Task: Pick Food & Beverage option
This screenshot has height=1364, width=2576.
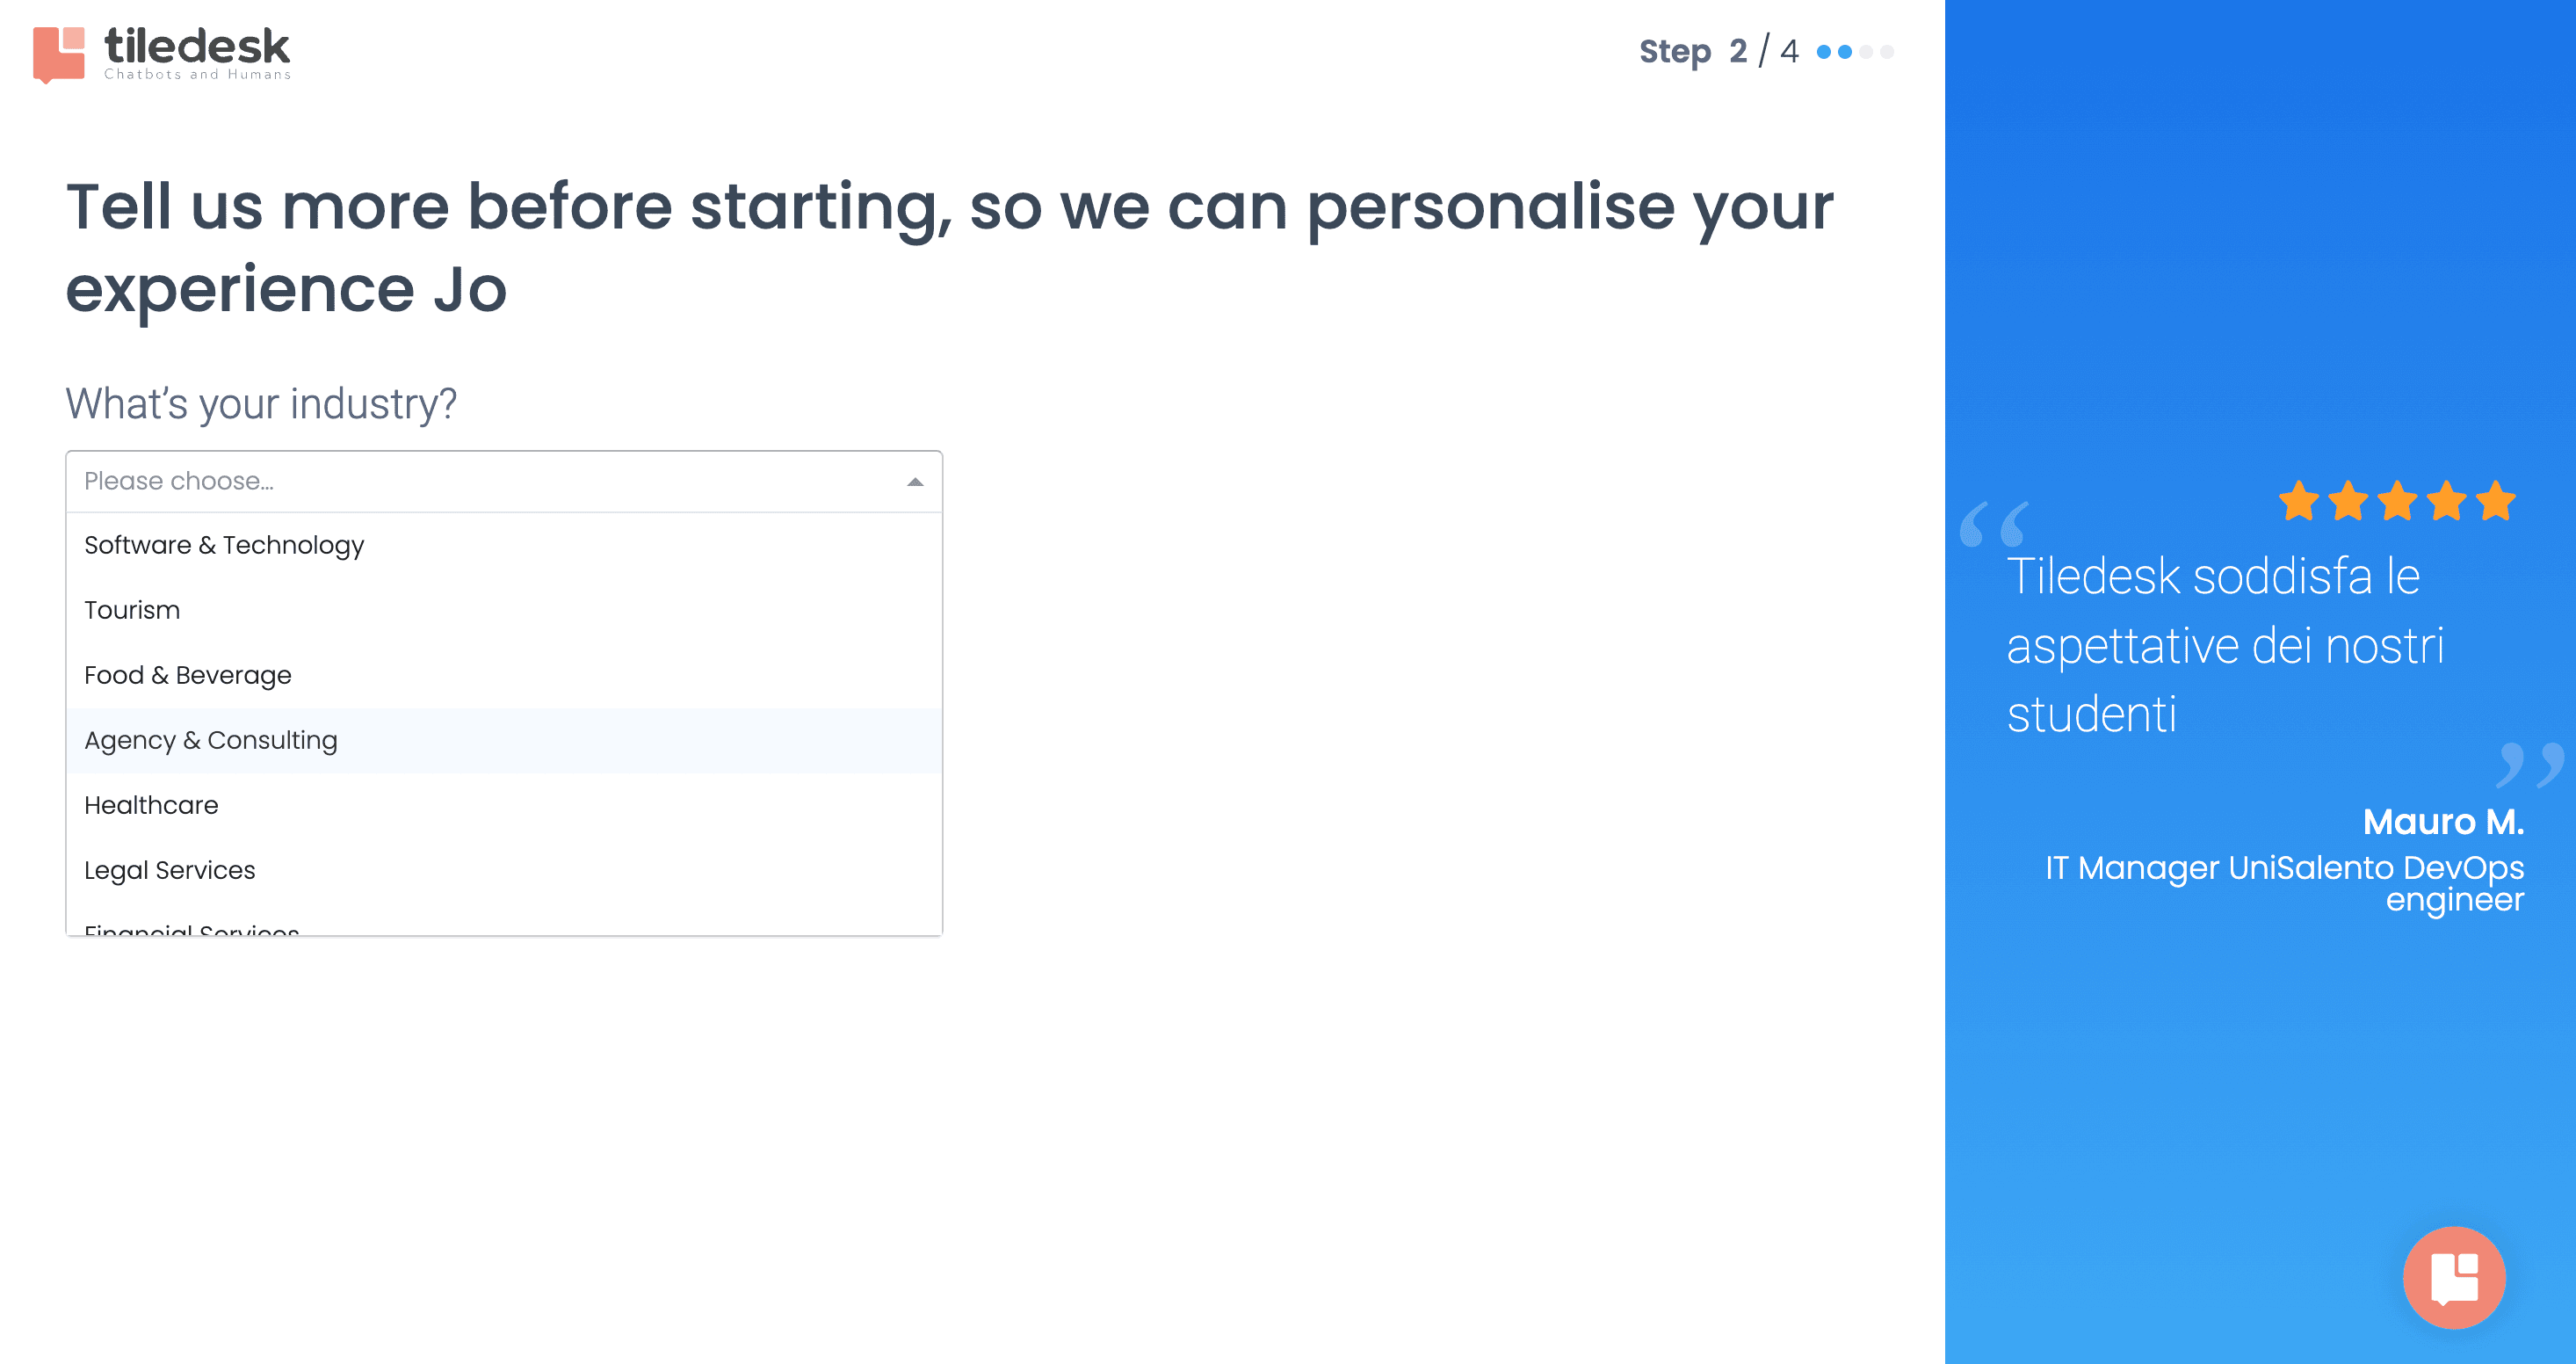Action: pyautogui.click(x=504, y=675)
